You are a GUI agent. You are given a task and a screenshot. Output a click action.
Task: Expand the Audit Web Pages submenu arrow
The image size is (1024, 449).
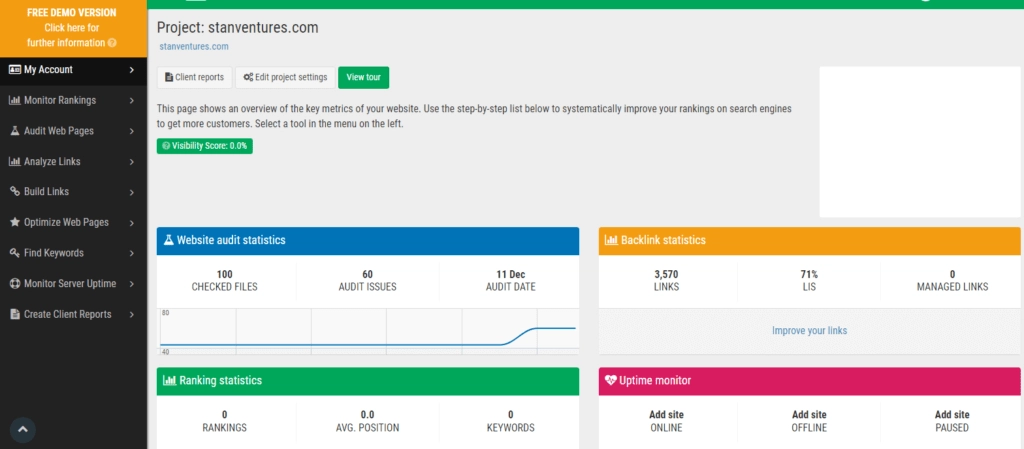point(132,131)
